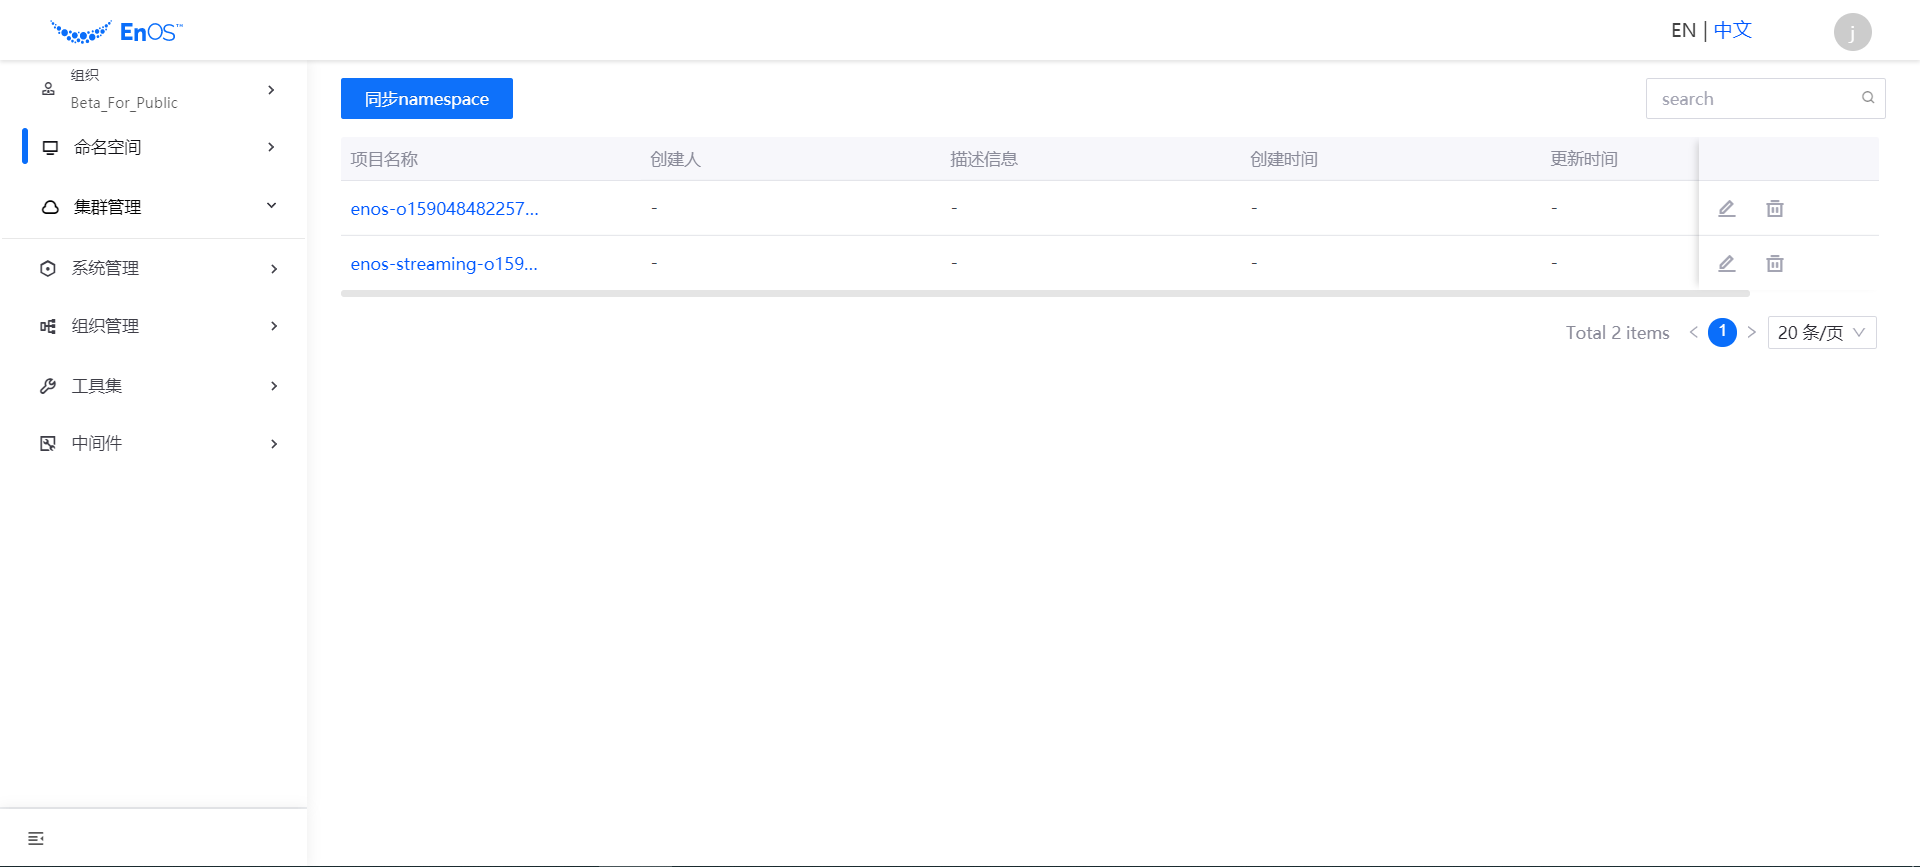1920x867 pixels.
Task: Expand the 组织管理 chevron
Action: [274, 326]
